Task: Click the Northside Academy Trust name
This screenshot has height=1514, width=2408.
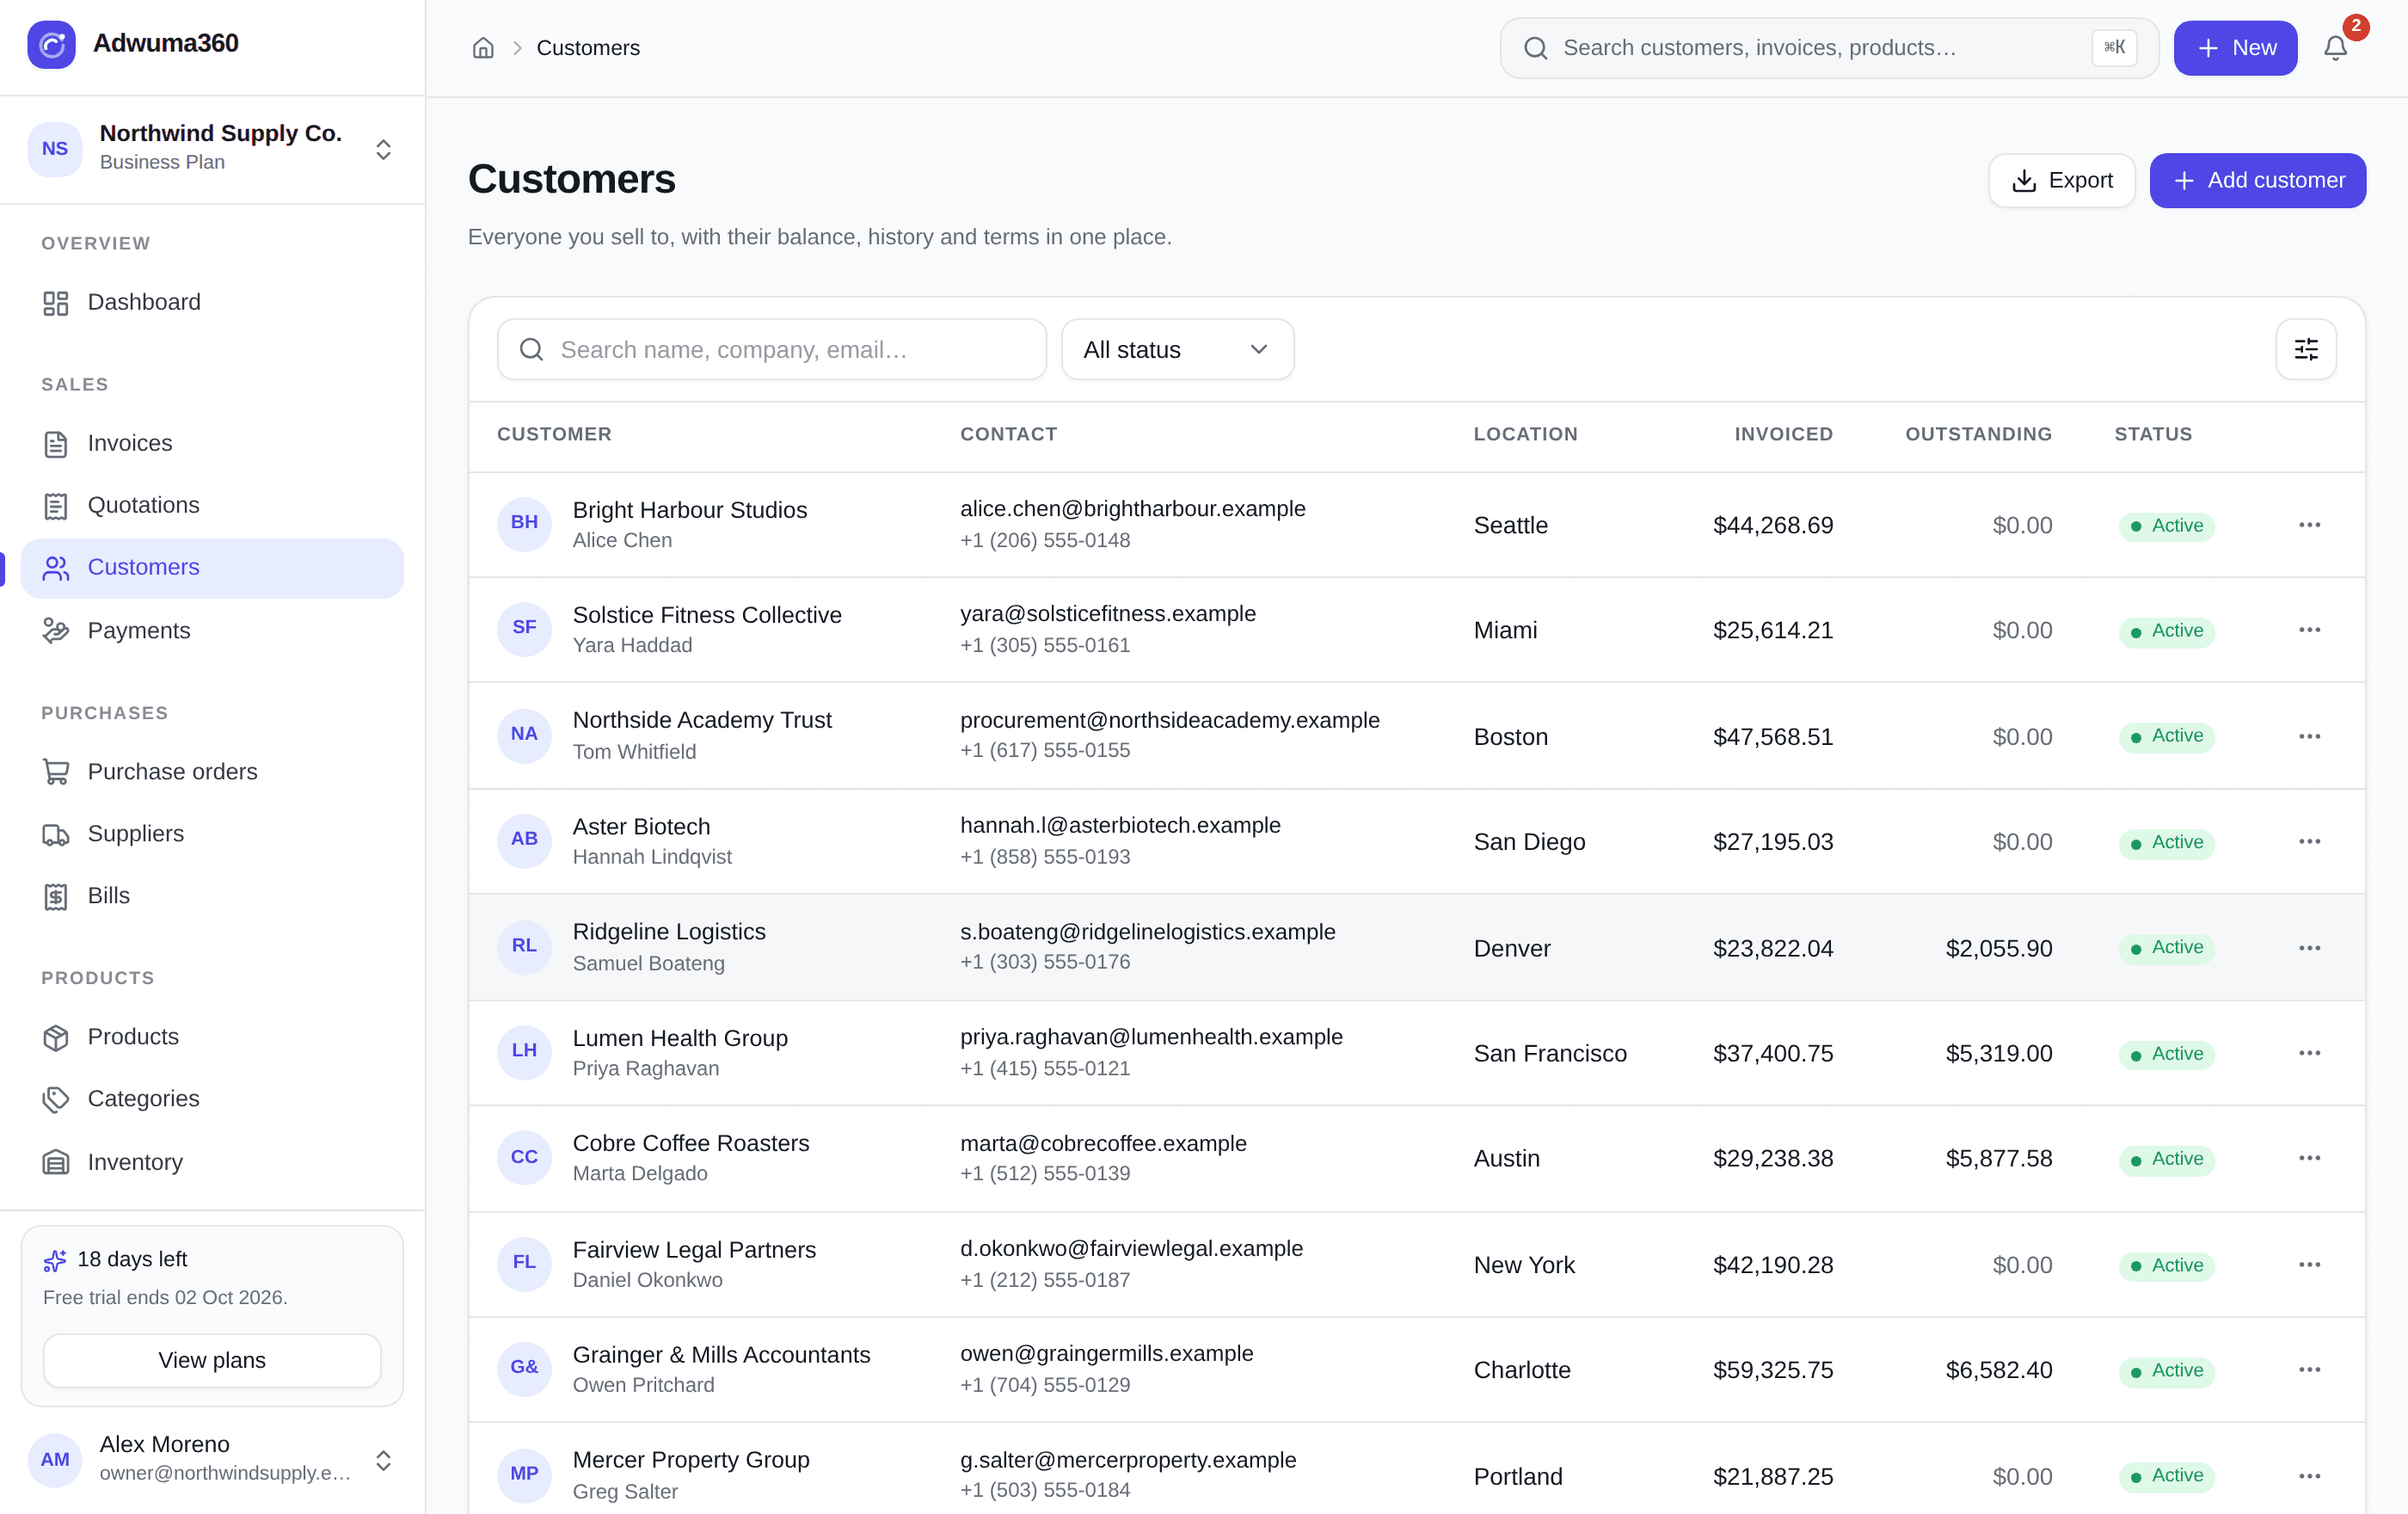Action: [x=702, y=720]
